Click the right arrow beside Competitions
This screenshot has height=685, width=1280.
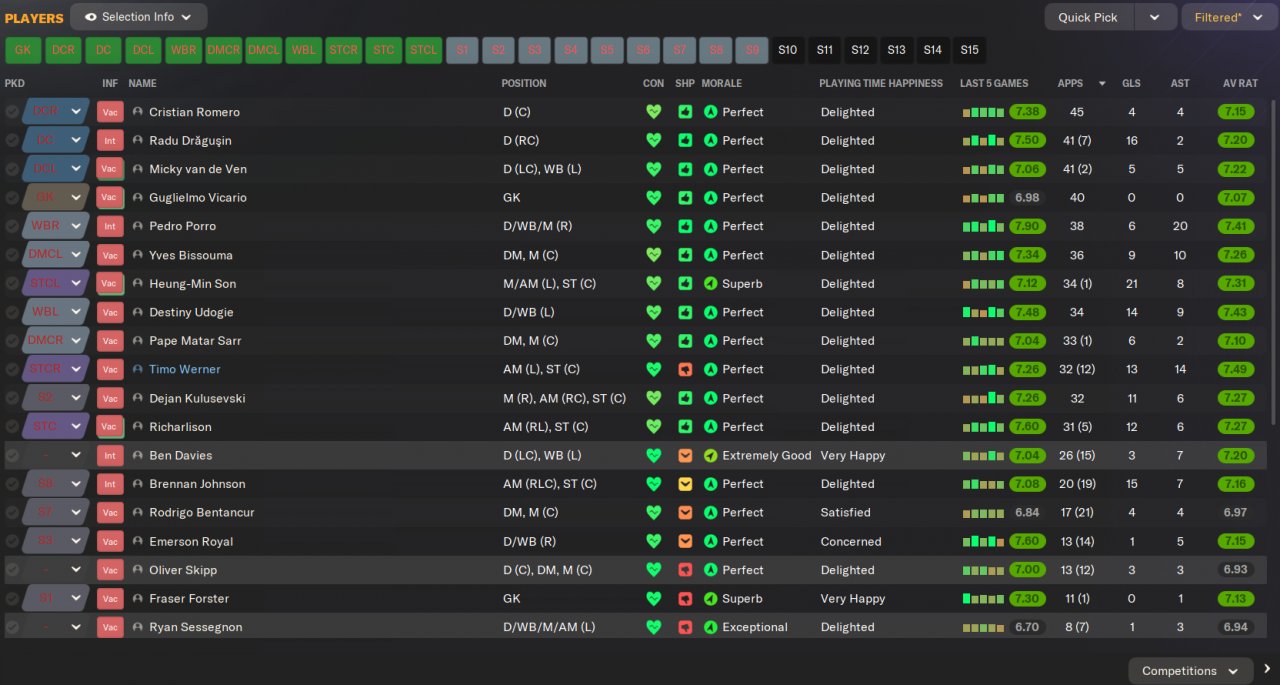(x=1267, y=669)
